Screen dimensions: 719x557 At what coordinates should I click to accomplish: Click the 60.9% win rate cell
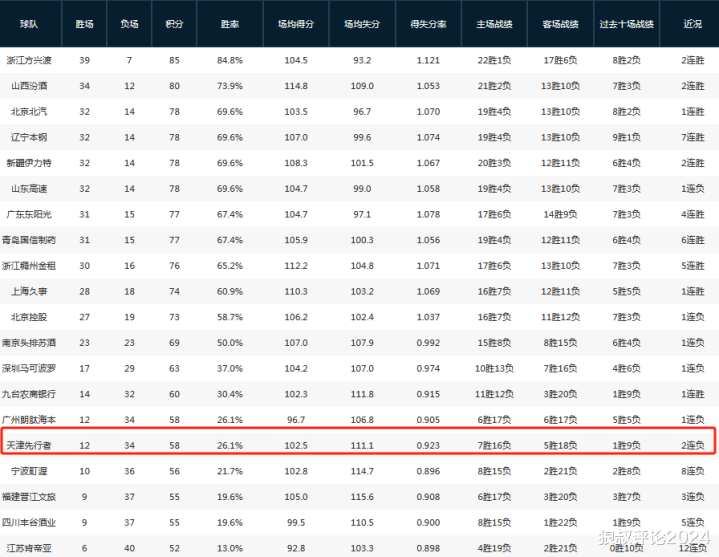click(230, 291)
